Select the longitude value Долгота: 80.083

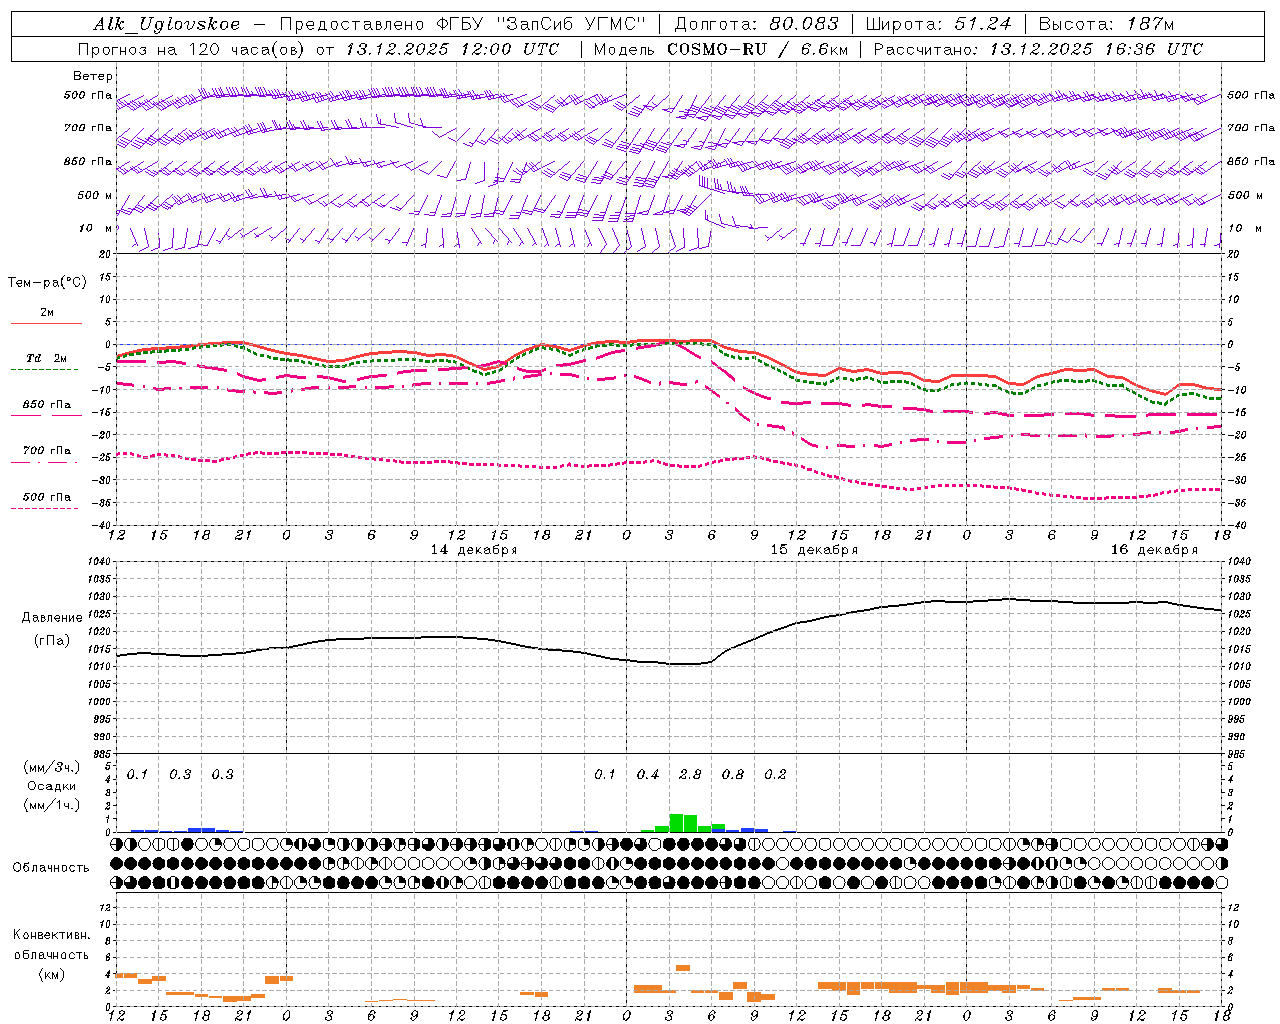pos(755,24)
